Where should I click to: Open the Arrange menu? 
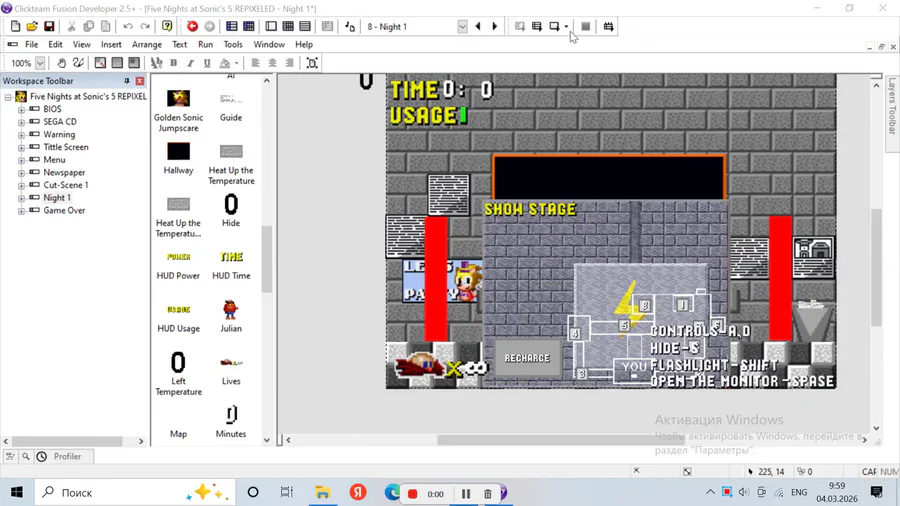[x=146, y=44]
